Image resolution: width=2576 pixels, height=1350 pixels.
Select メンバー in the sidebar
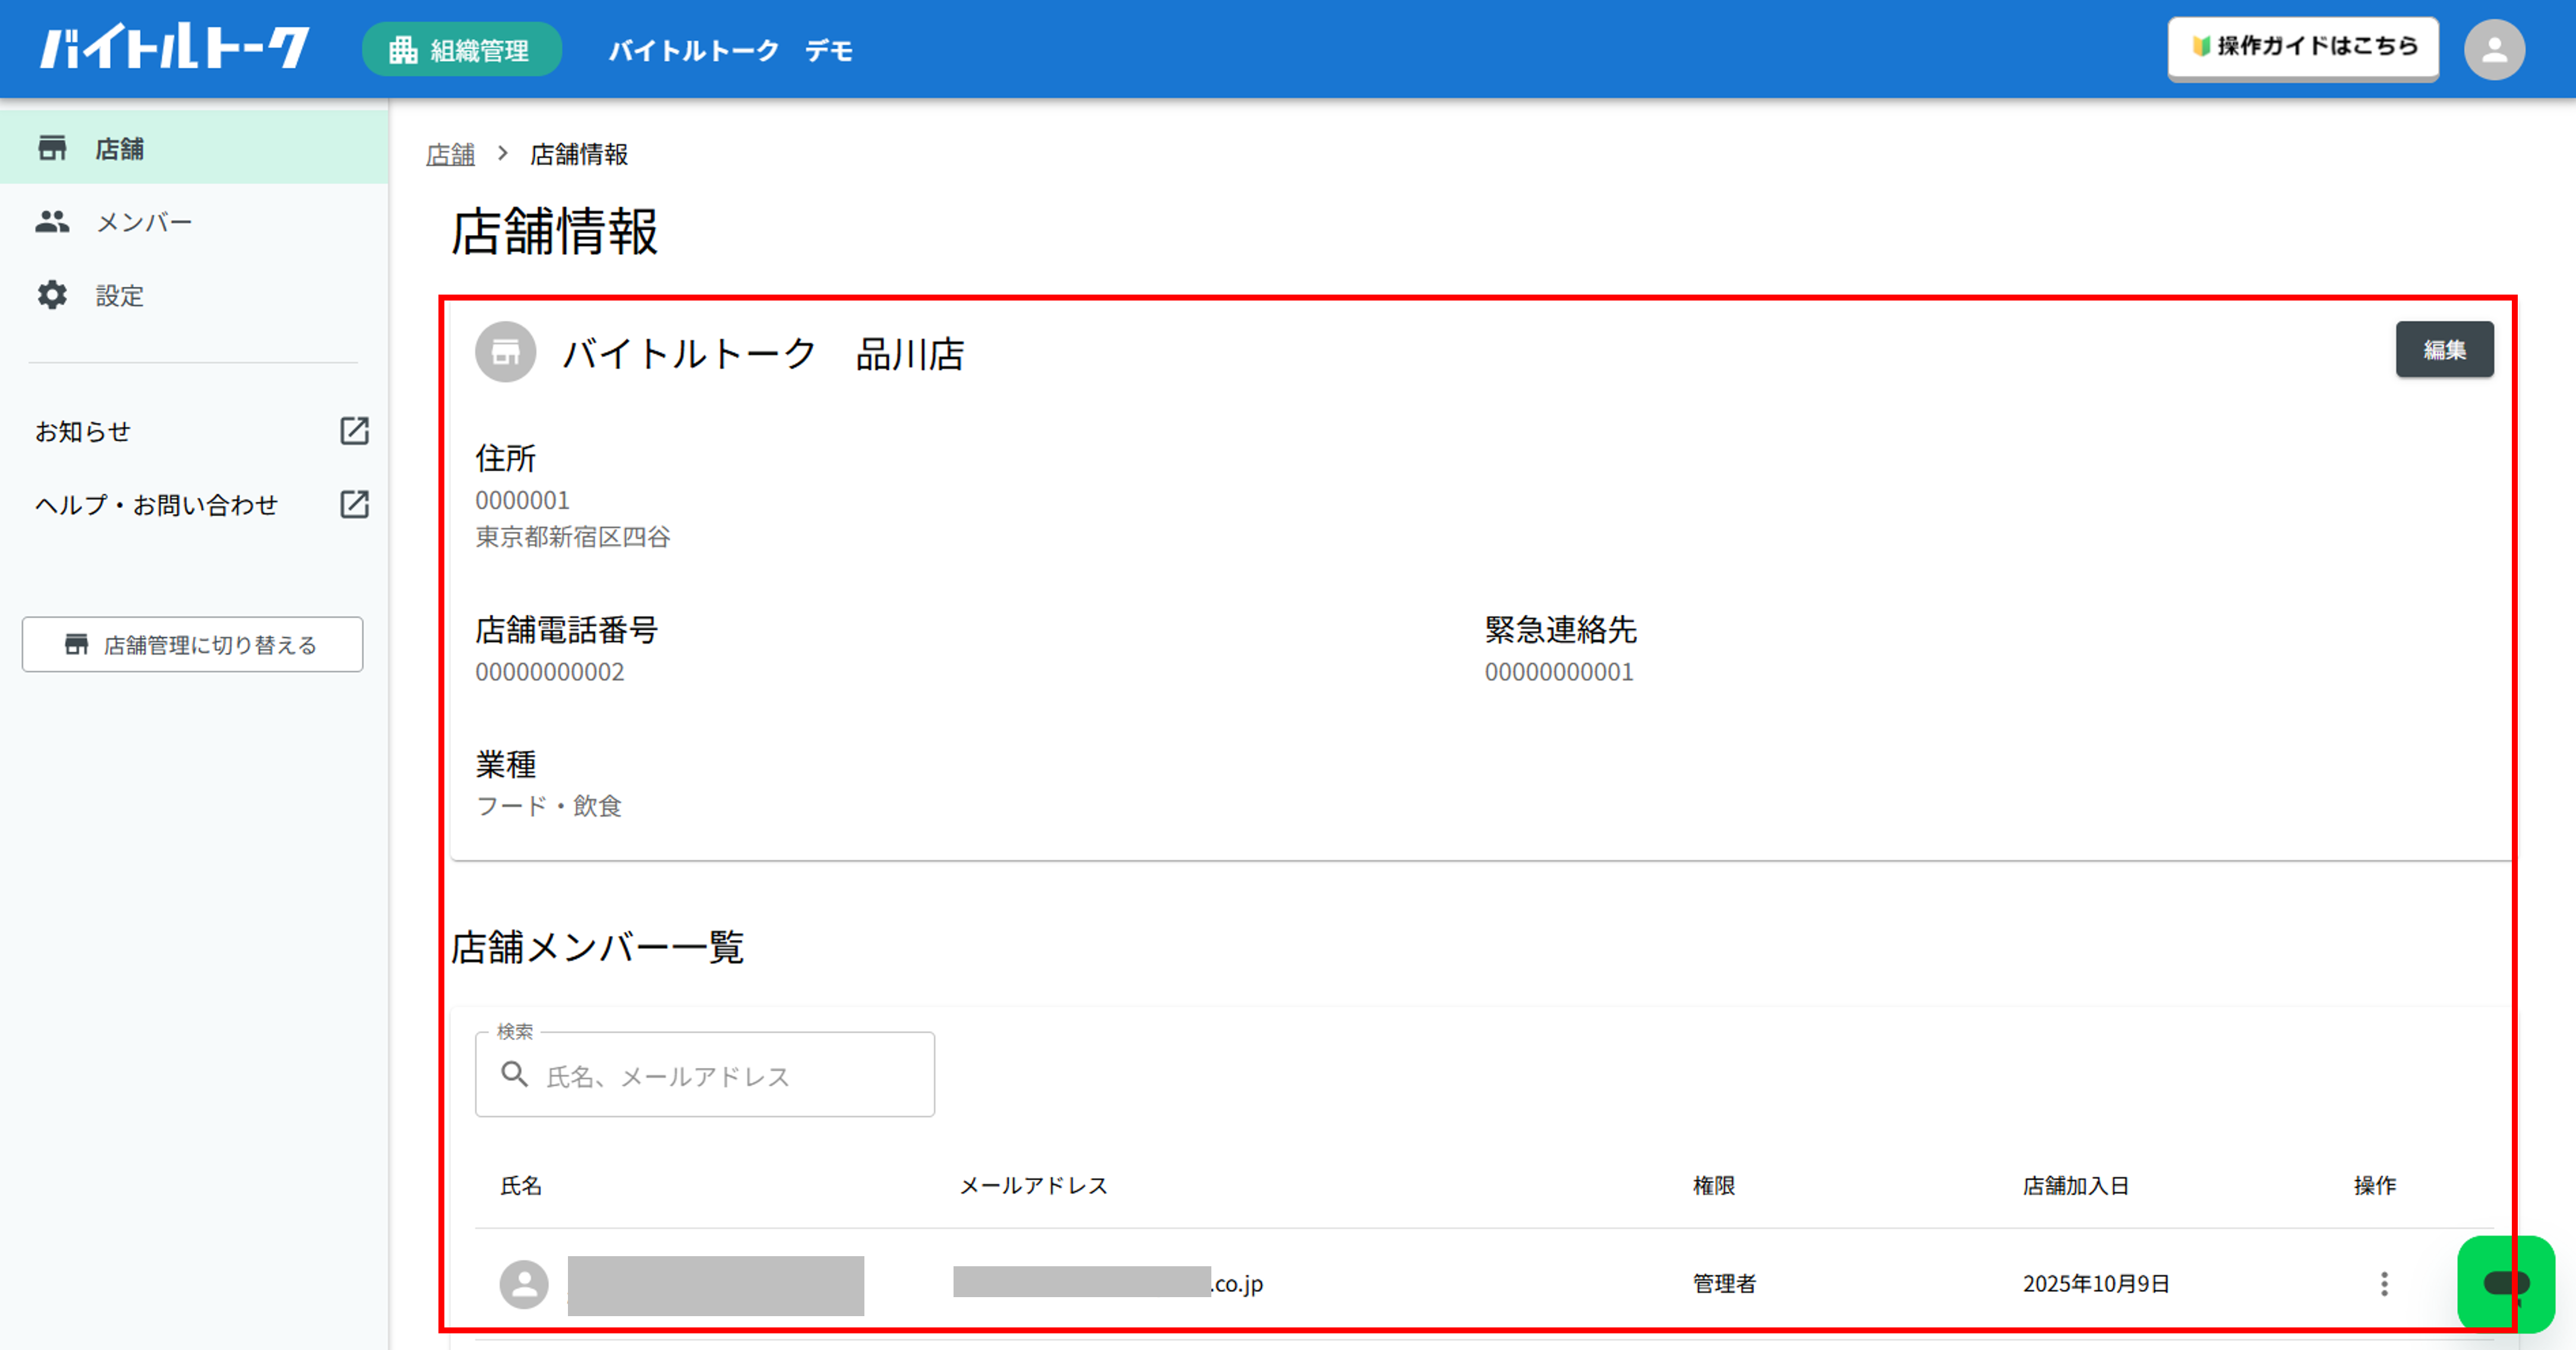pos(194,222)
